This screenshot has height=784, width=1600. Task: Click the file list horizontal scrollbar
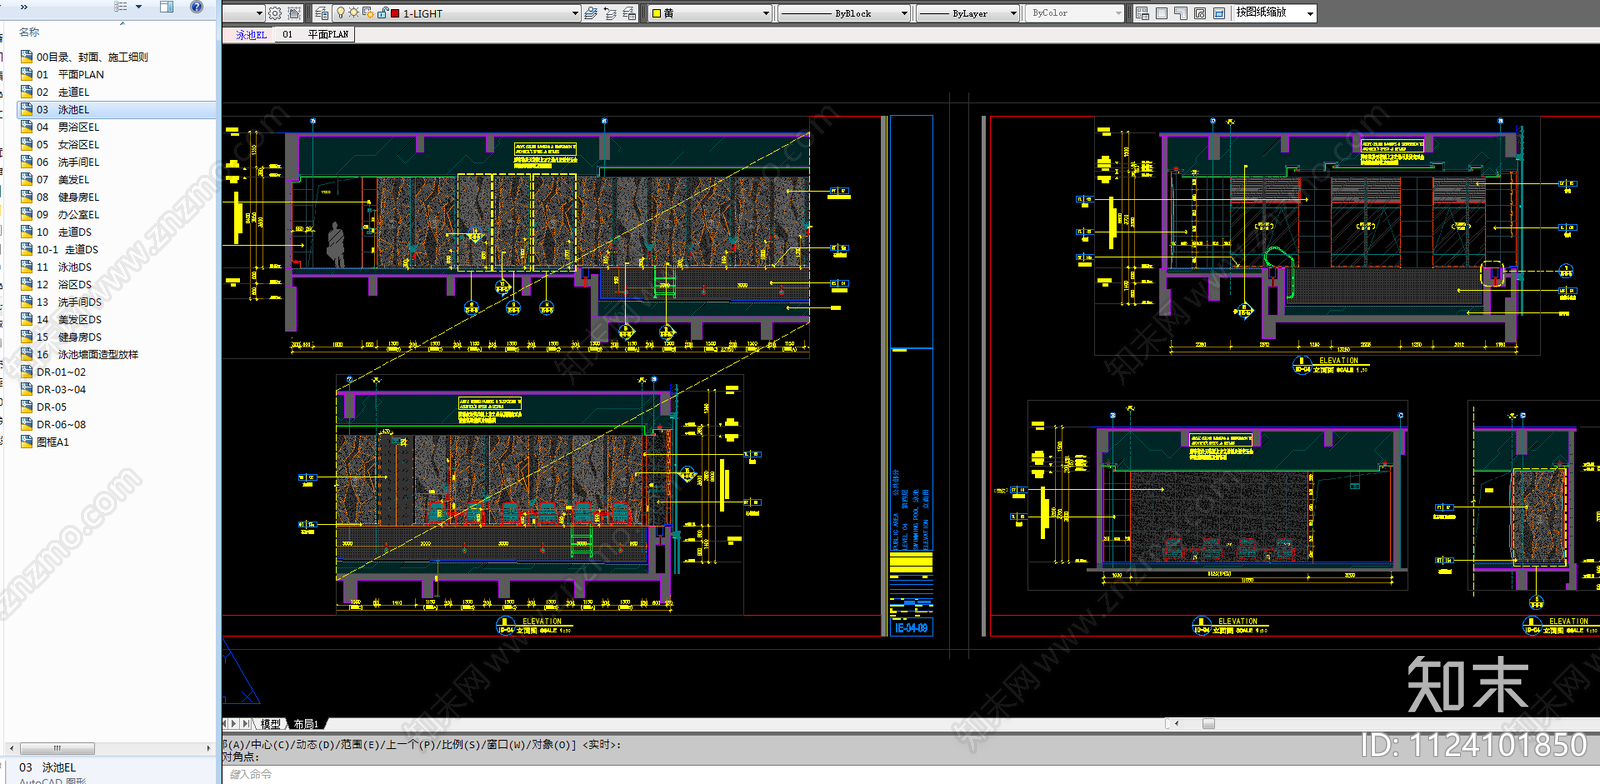(x=57, y=748)
